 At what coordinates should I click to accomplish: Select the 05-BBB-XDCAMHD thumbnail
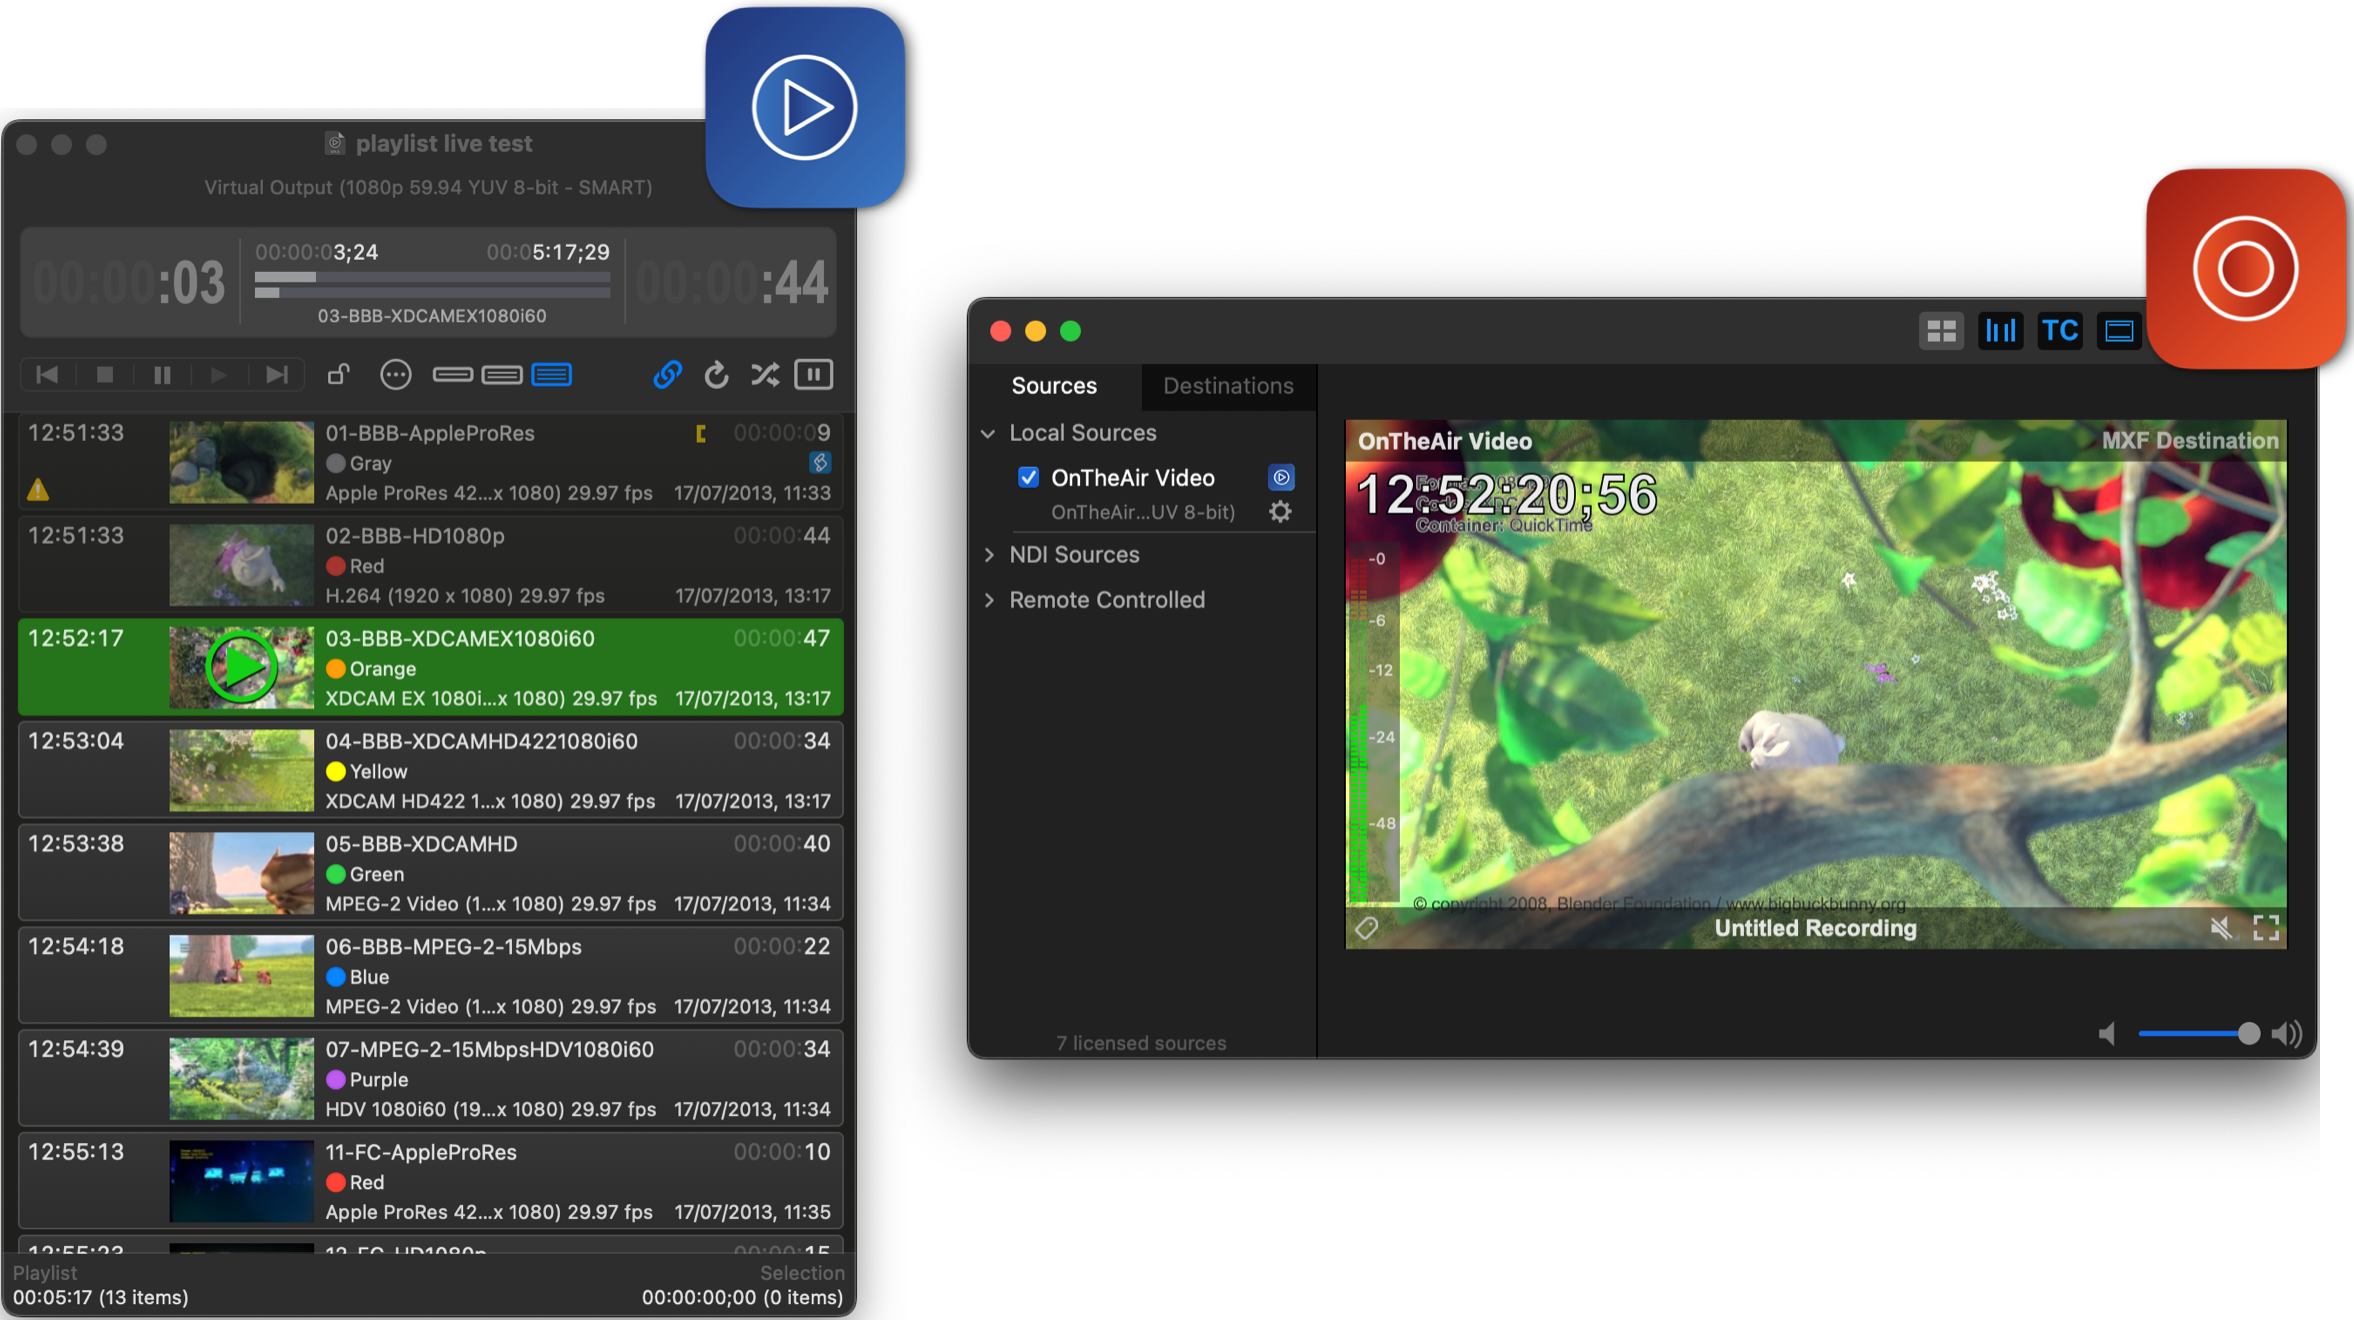[x=241, y=873]
